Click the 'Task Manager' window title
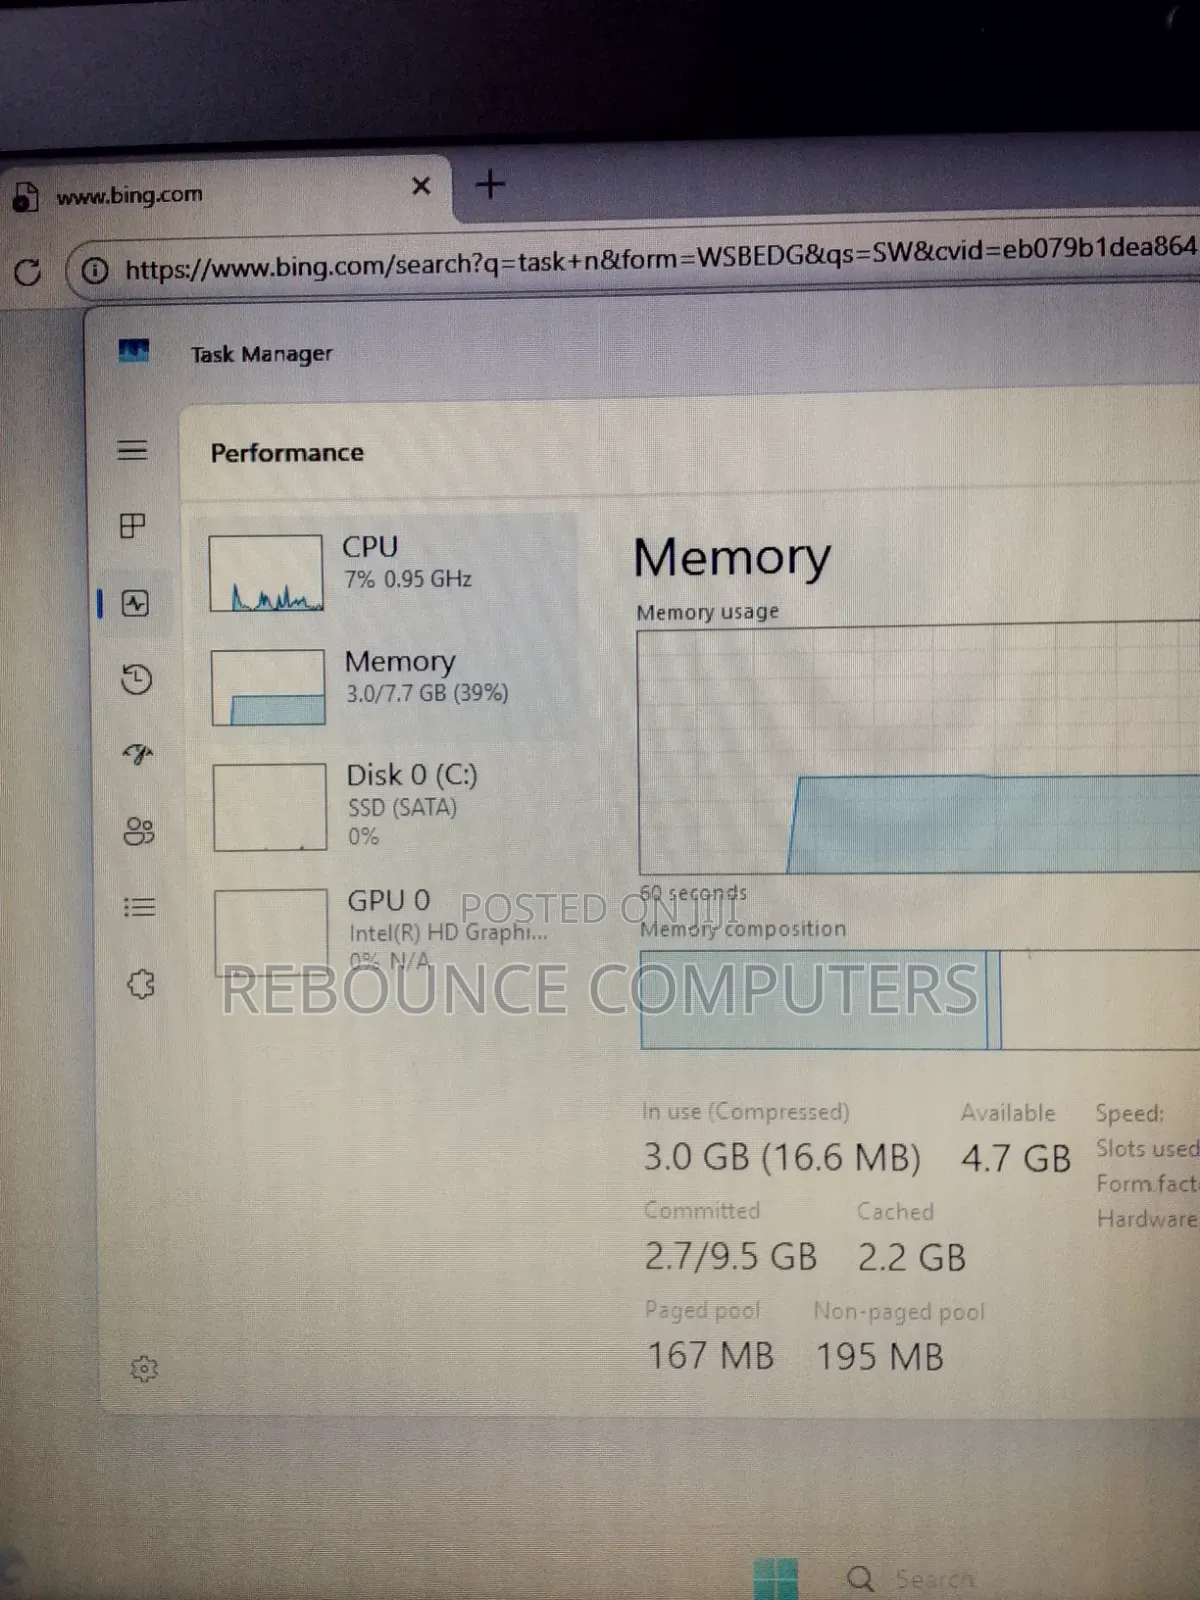The height and width of the screenshot is (1600, 1200). click(262, 354)
